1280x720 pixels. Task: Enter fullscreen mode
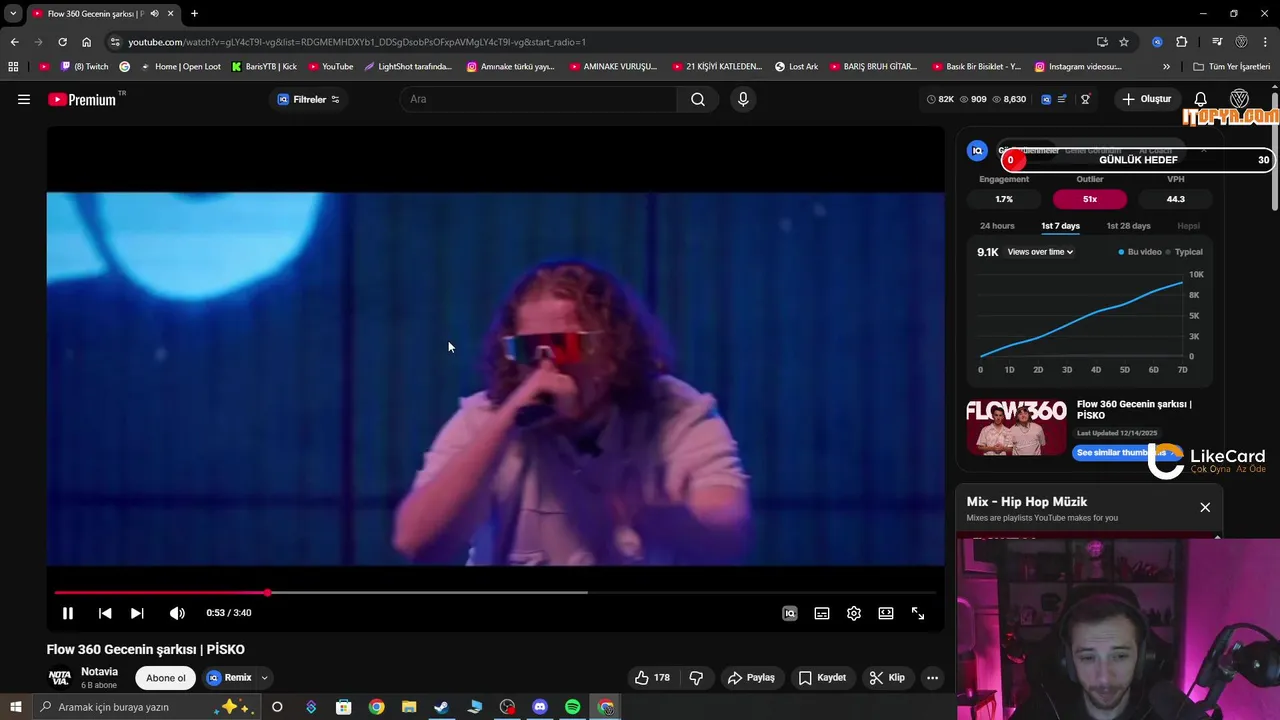coord(918,613)
